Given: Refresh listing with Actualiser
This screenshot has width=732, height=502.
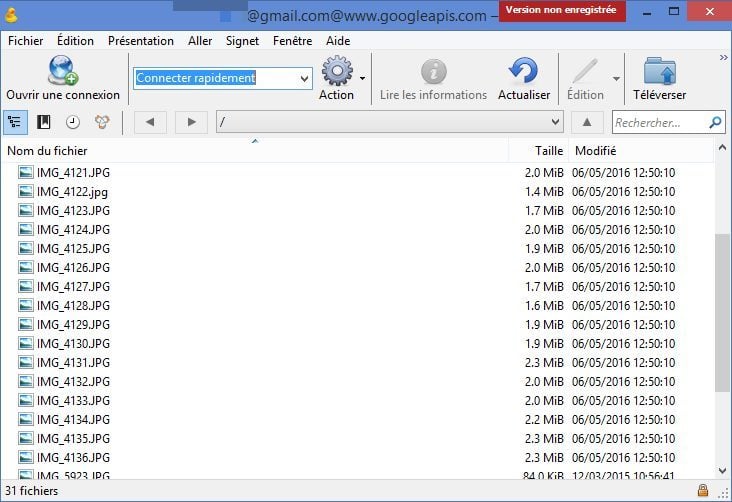Looking at the screenshot, I should click(x=524, y=72).
